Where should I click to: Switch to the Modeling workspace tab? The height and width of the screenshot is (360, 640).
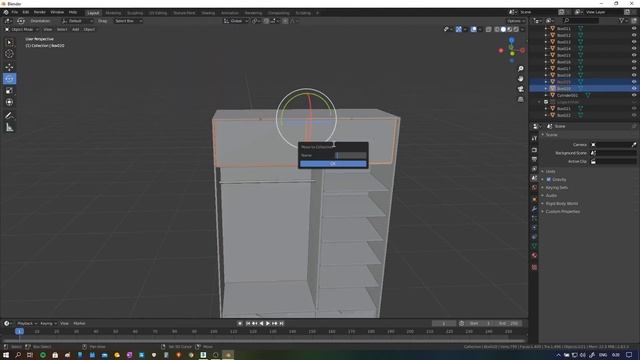coord(113,13)
